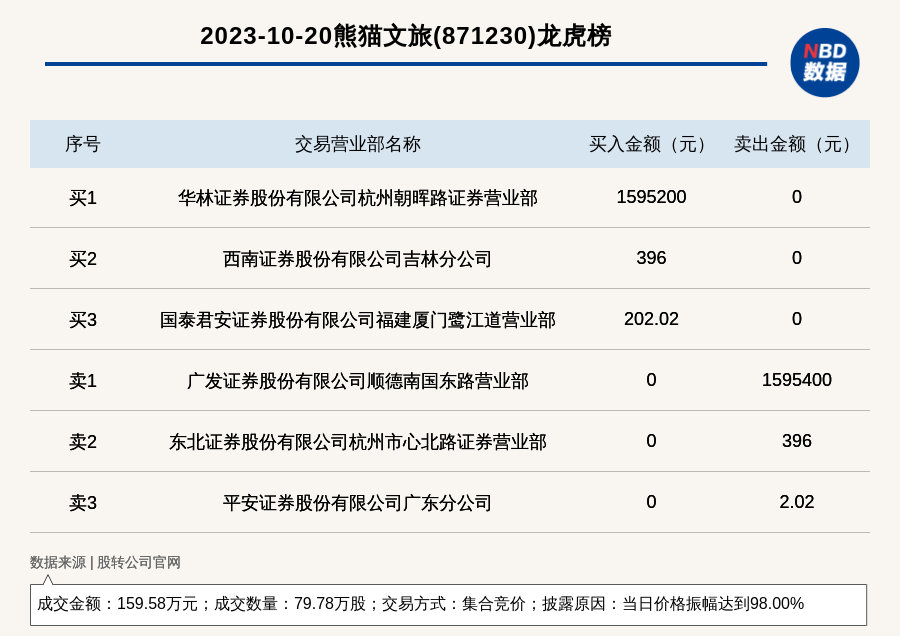Image resolution: width=900 pixels, height=636 pixels.
Task: Click 平安证券股份有限公司广东分公司
Action: click(358, 503)
